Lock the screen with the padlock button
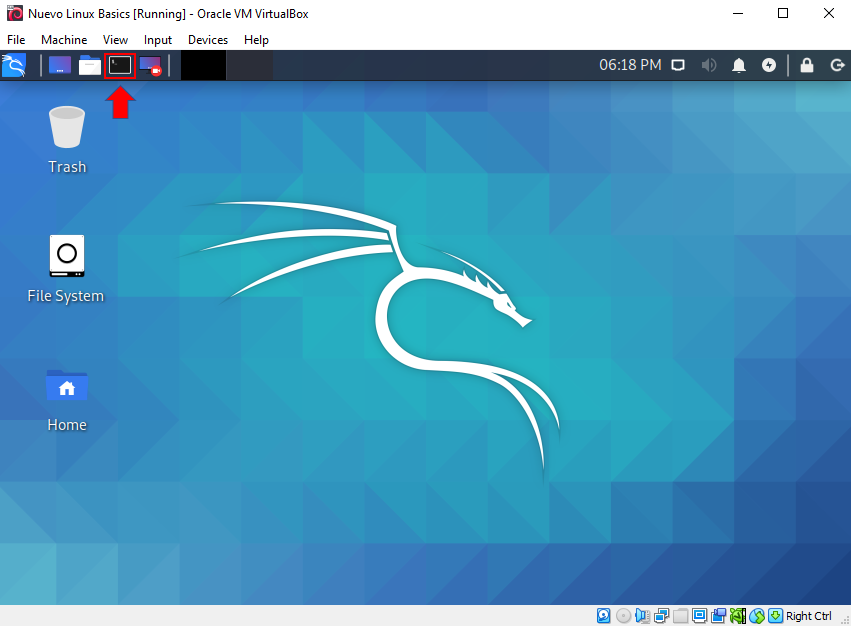This screenshot has height=626, width=851. (x=806, y=65)
